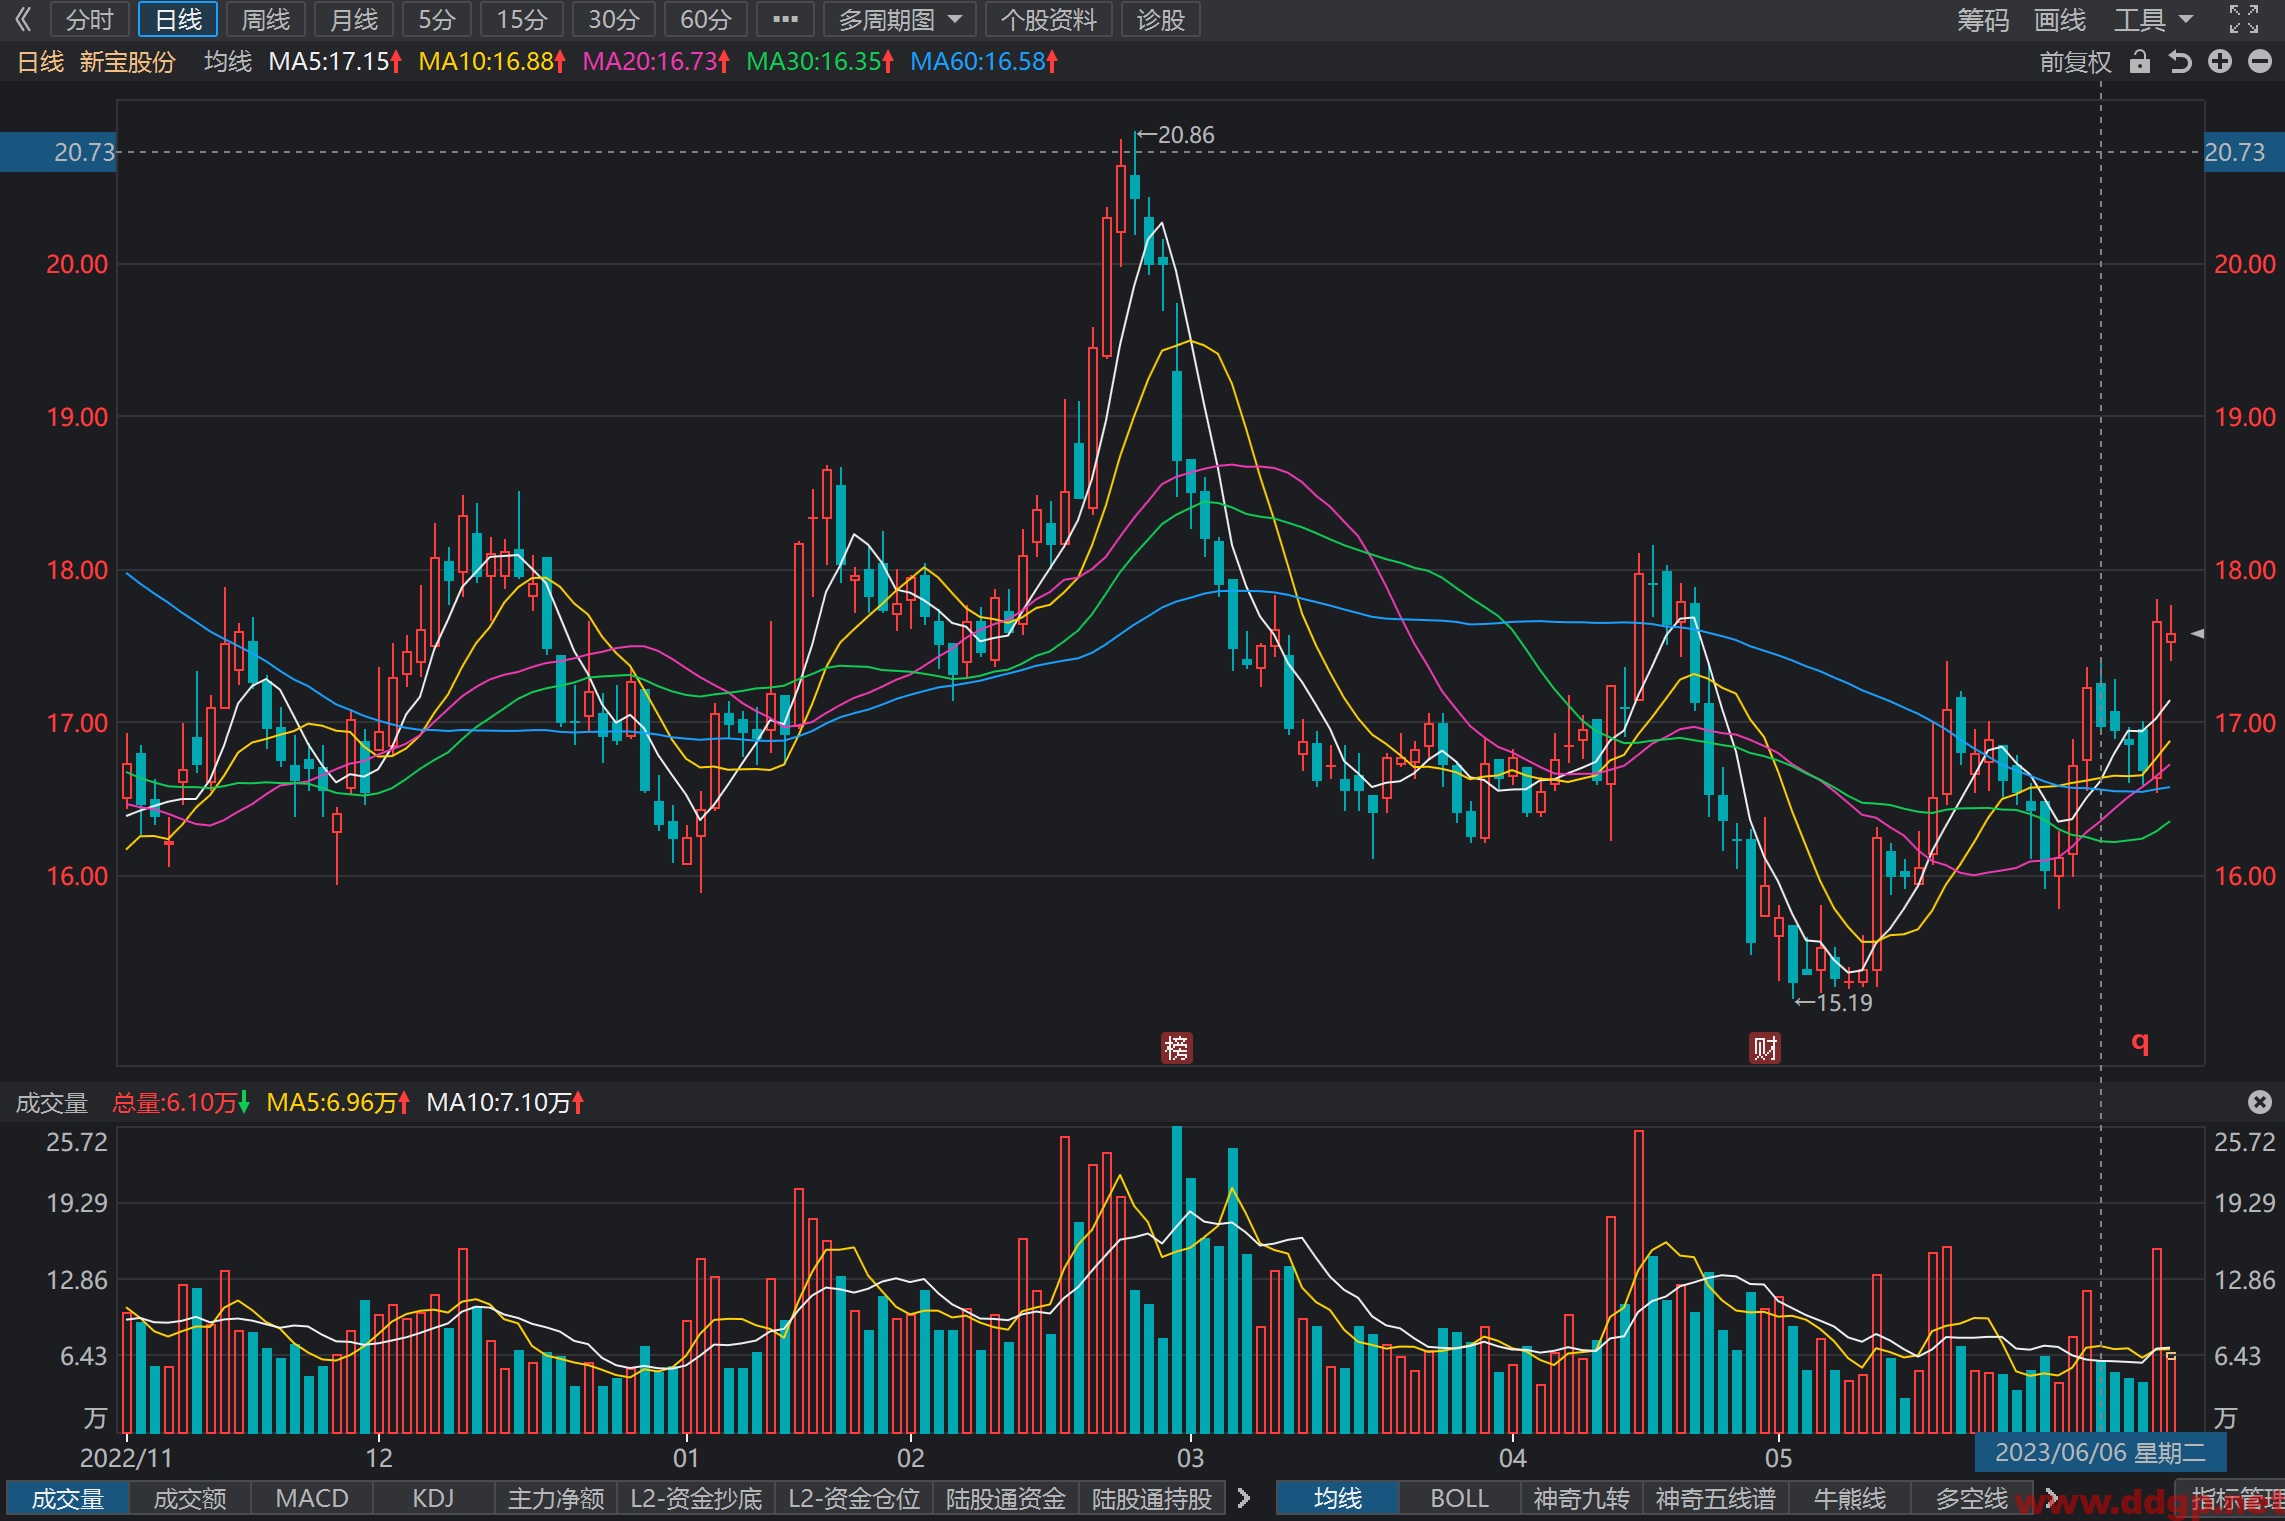Click the undo arrow icon
Image resolution: width=2285 pixels, height=1521 pixels.
click(x=2180, y=62)
